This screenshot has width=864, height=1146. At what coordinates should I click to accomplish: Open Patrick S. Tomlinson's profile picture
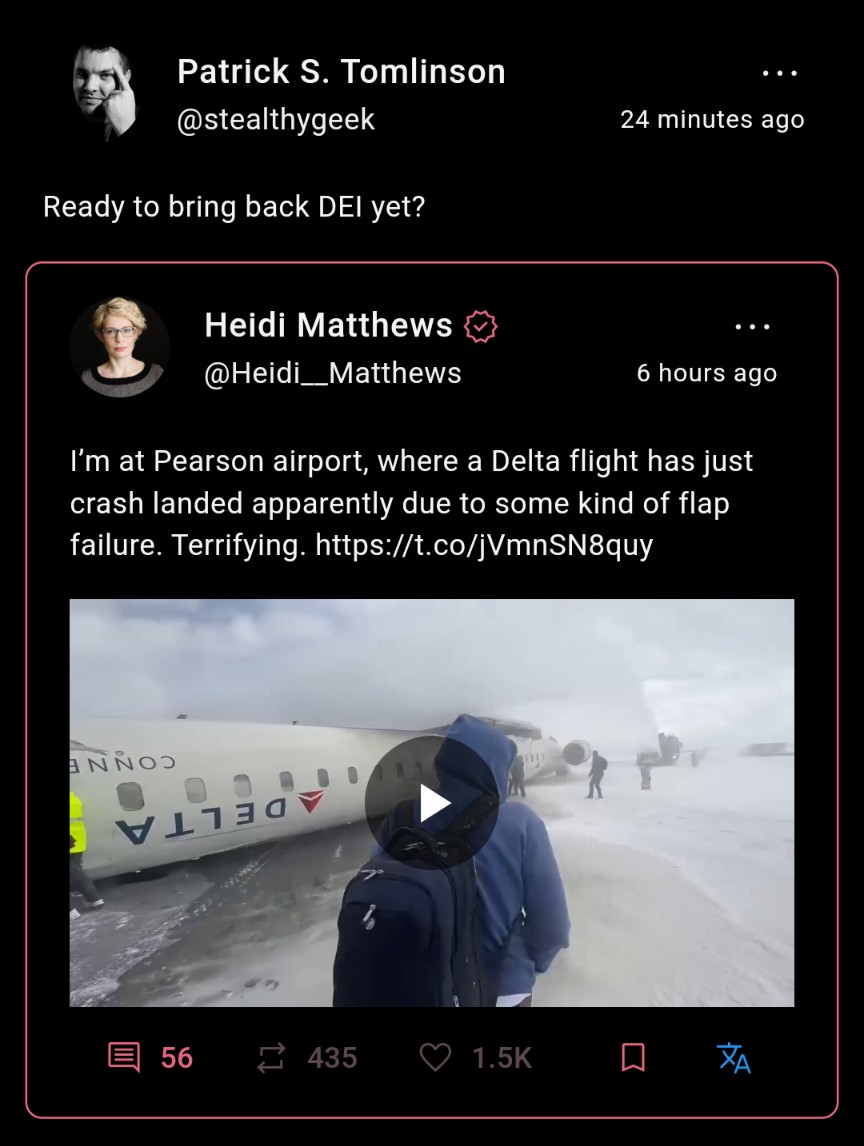point(105,93)
